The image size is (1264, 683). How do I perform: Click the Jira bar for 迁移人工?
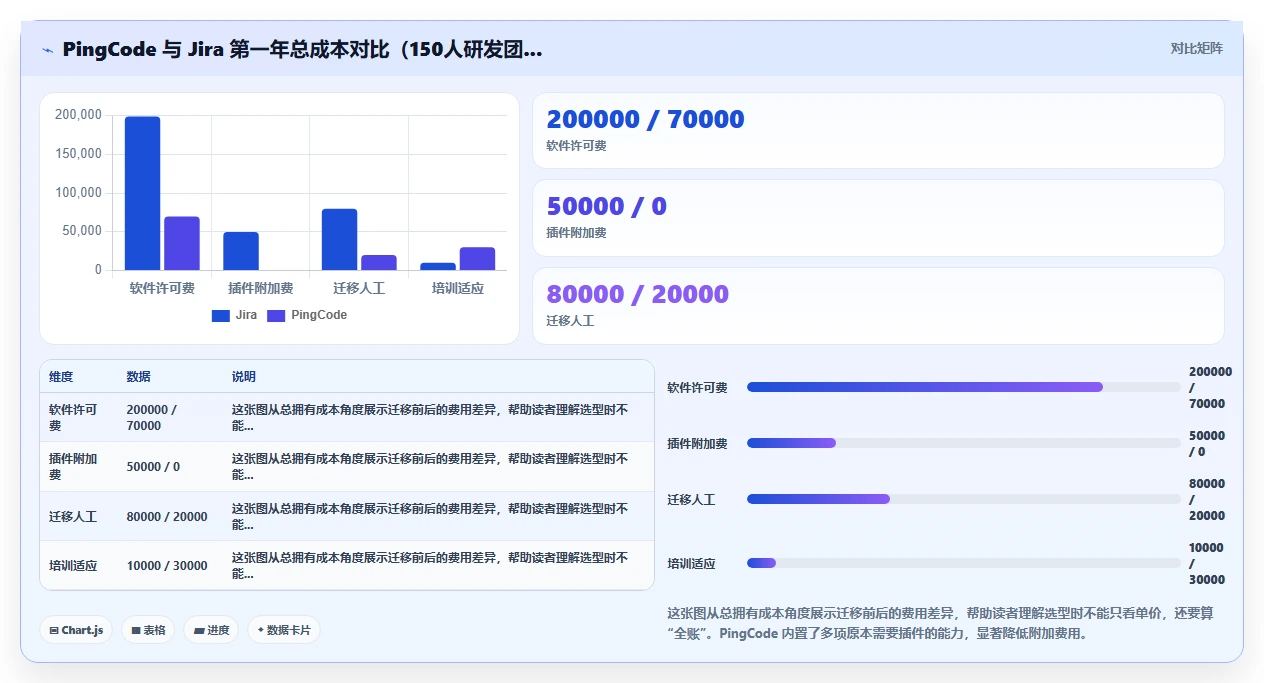(339, 239)
